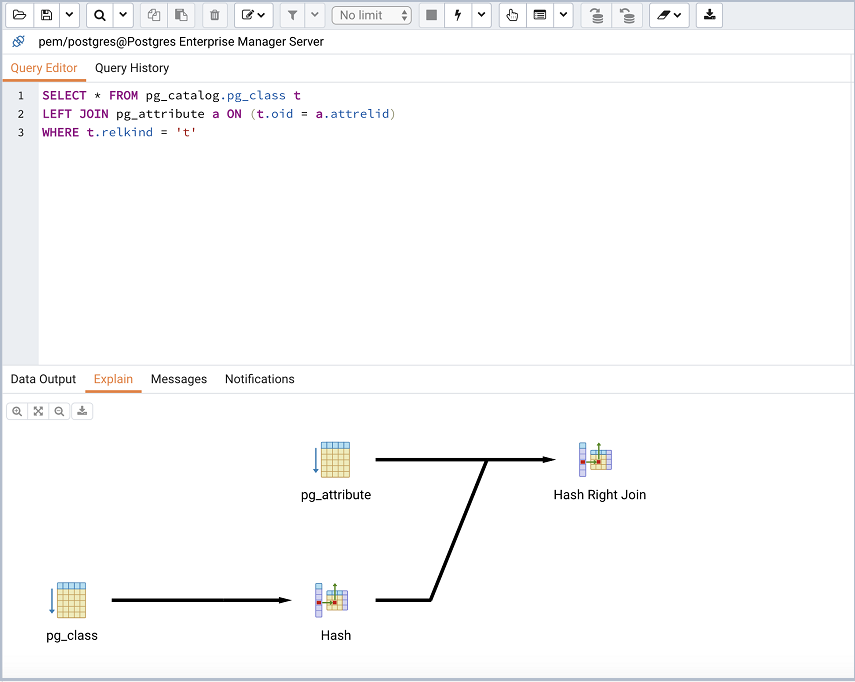Screen dimensions: 855x682
Task: Zoom in on the explain diagram
Action: (x=17, y=411)
